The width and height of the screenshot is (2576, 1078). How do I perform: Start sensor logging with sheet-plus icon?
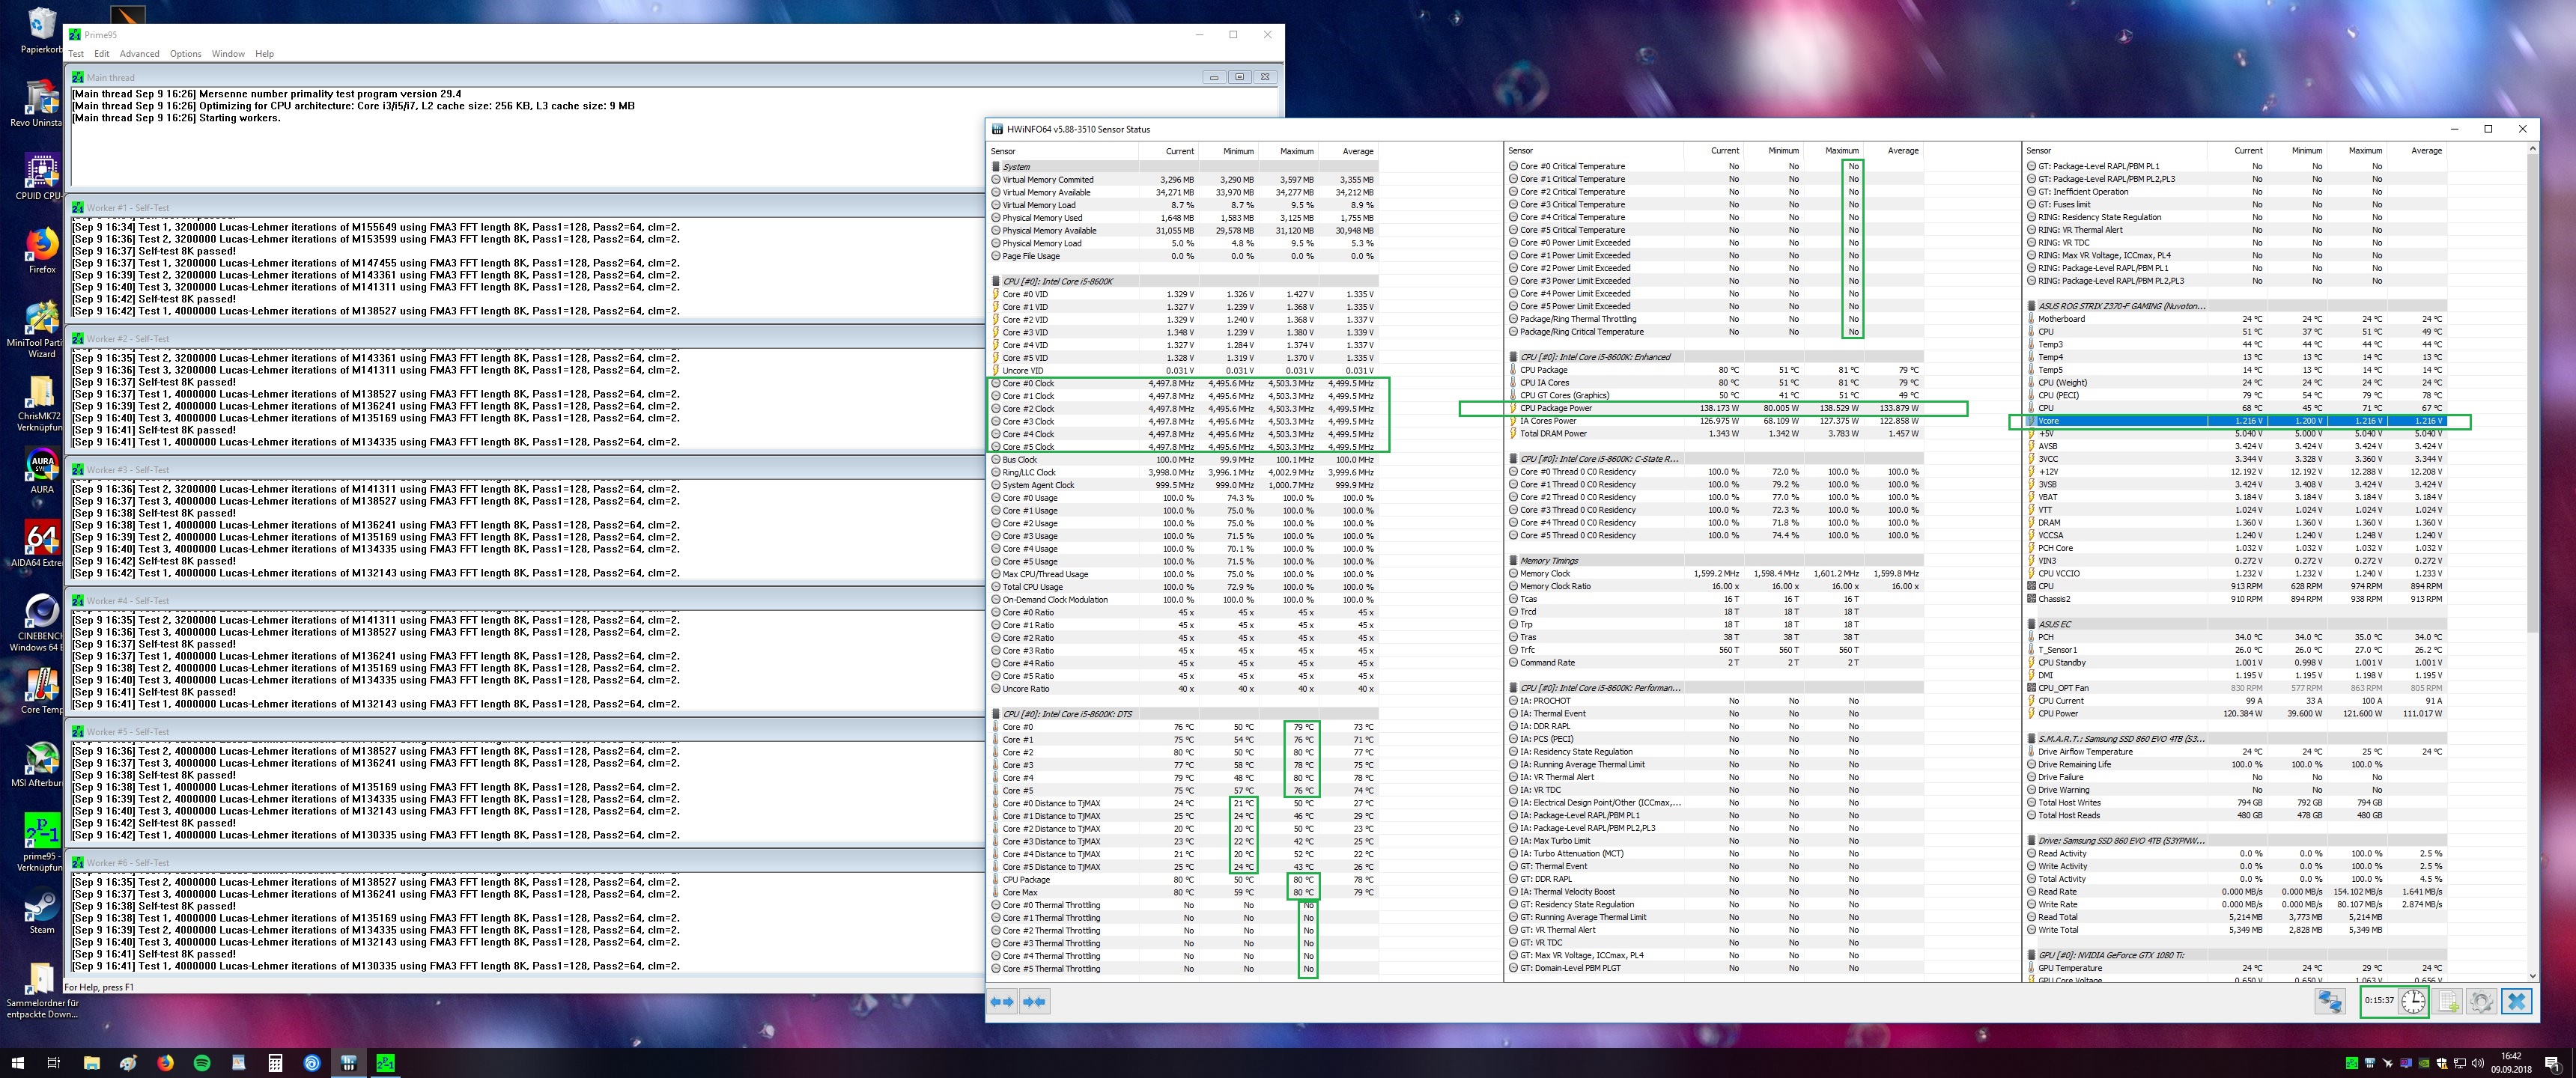pyautogui.click(x=2449, y=1001)
